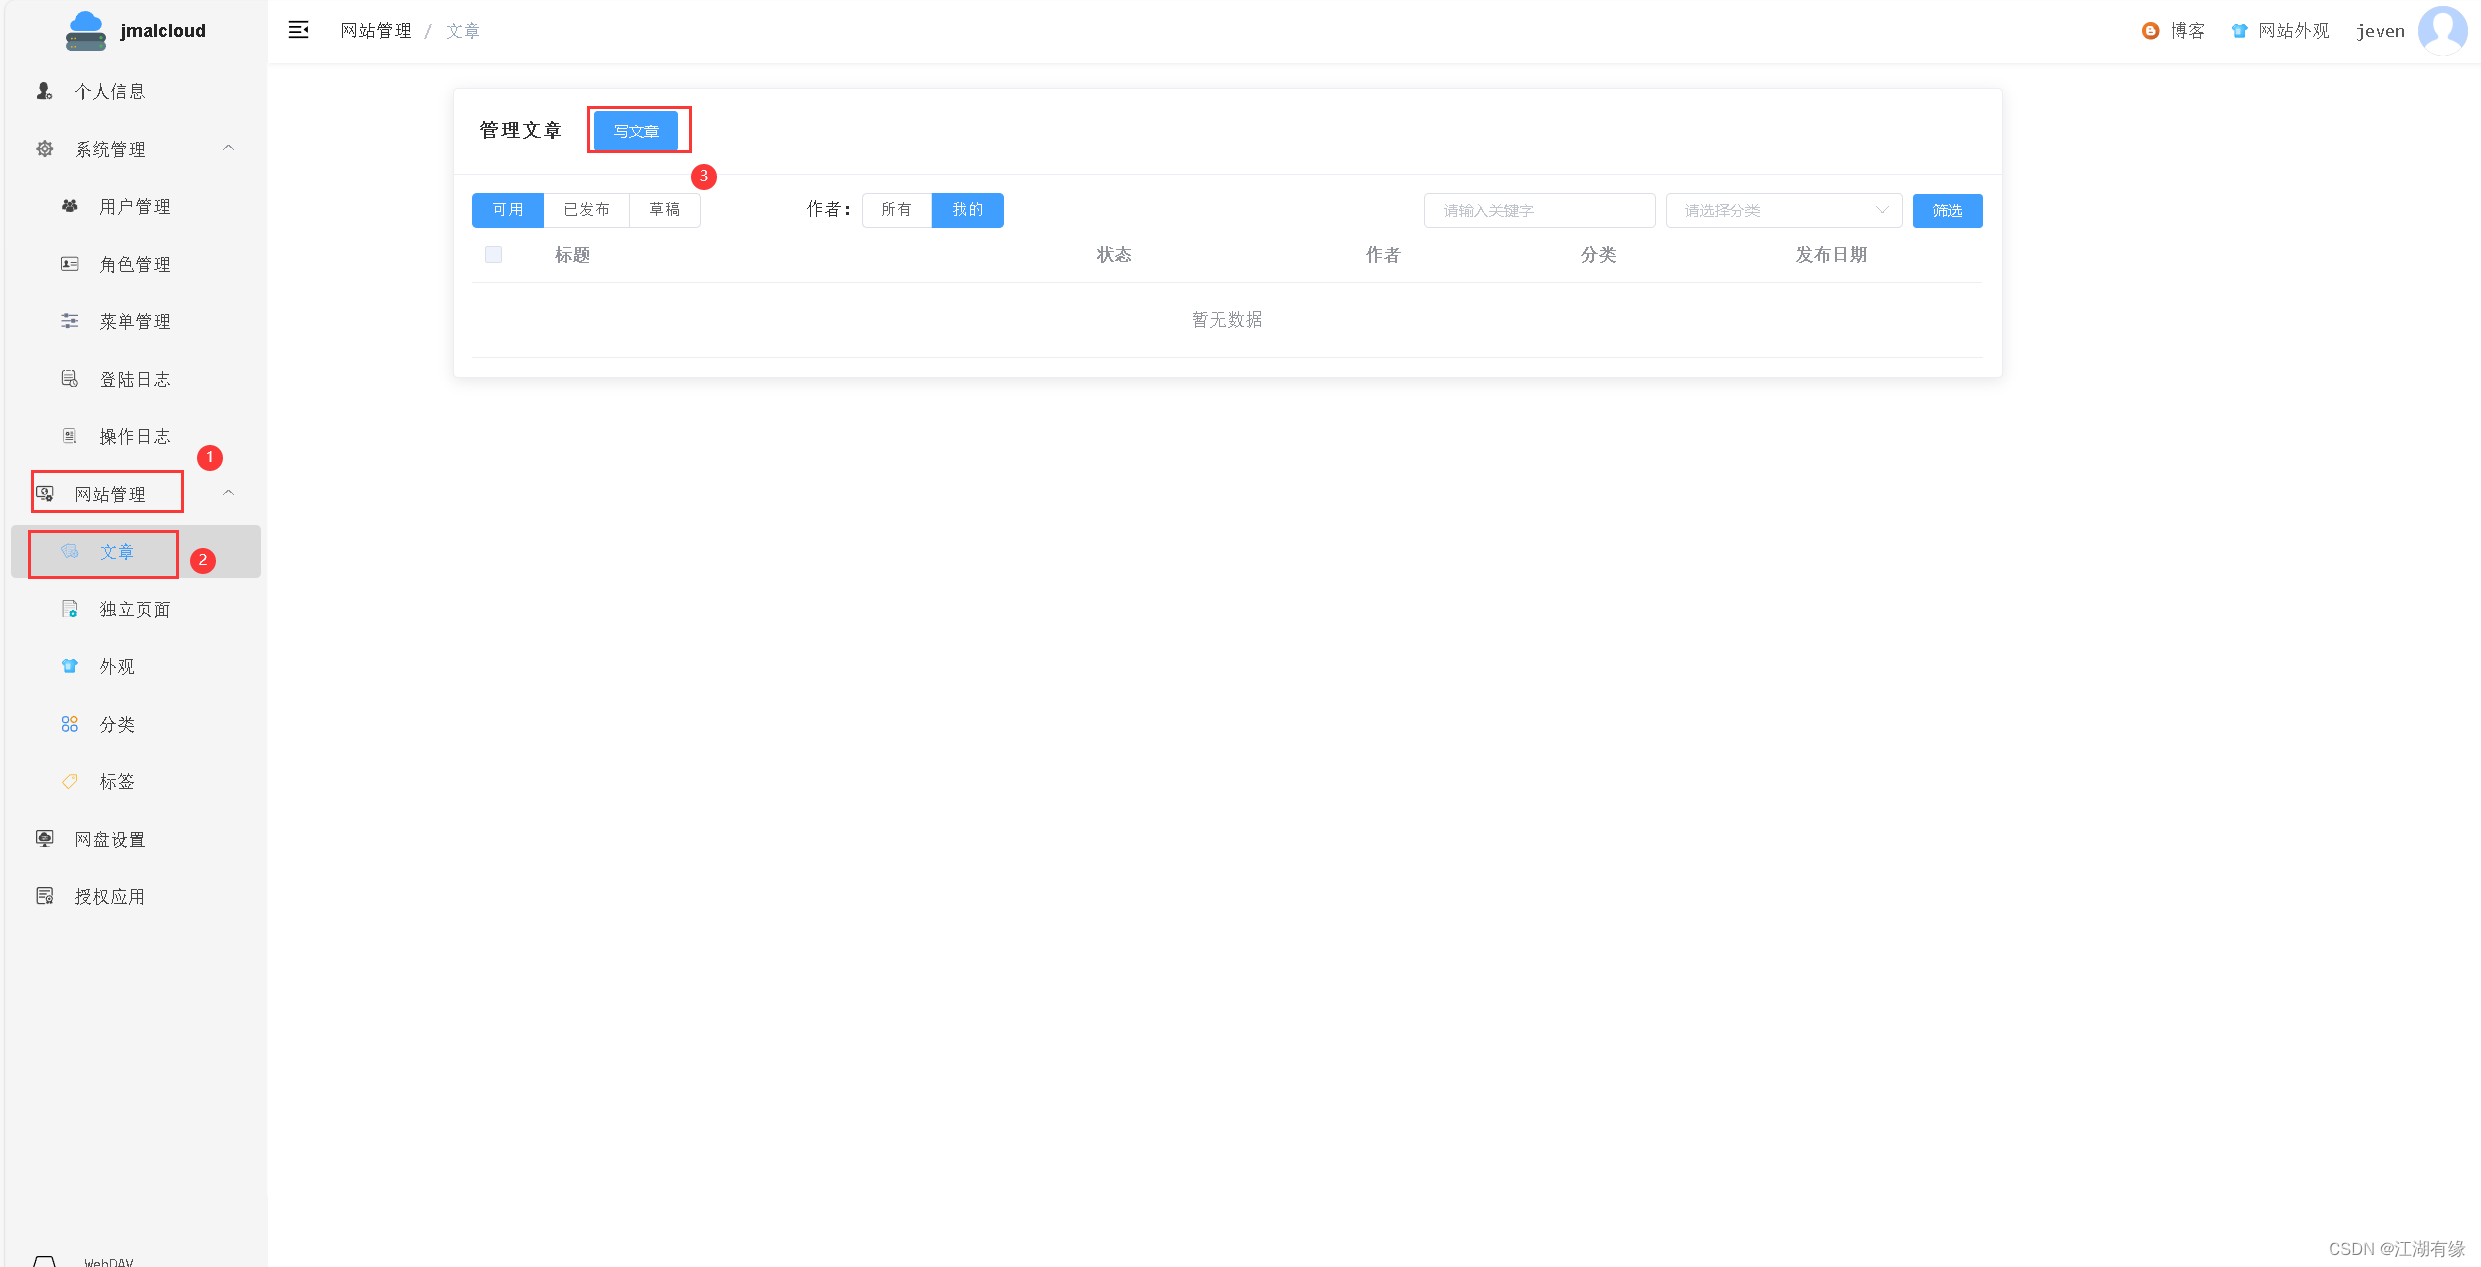Click the 请输入关键字 keyword input field
This screenshot has width=2481, height=1267.
1538,211
